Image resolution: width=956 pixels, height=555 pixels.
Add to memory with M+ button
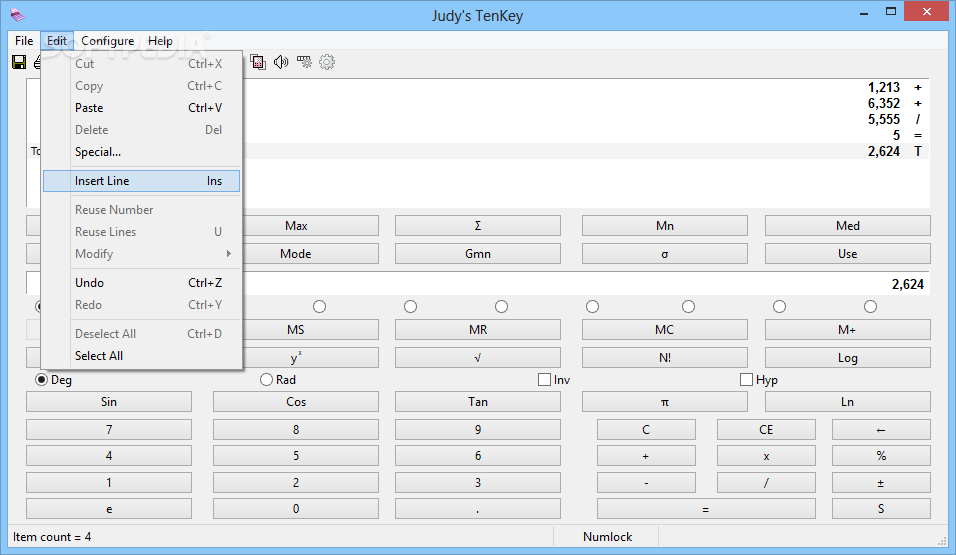pyautogui.click(x=847, y=330)
